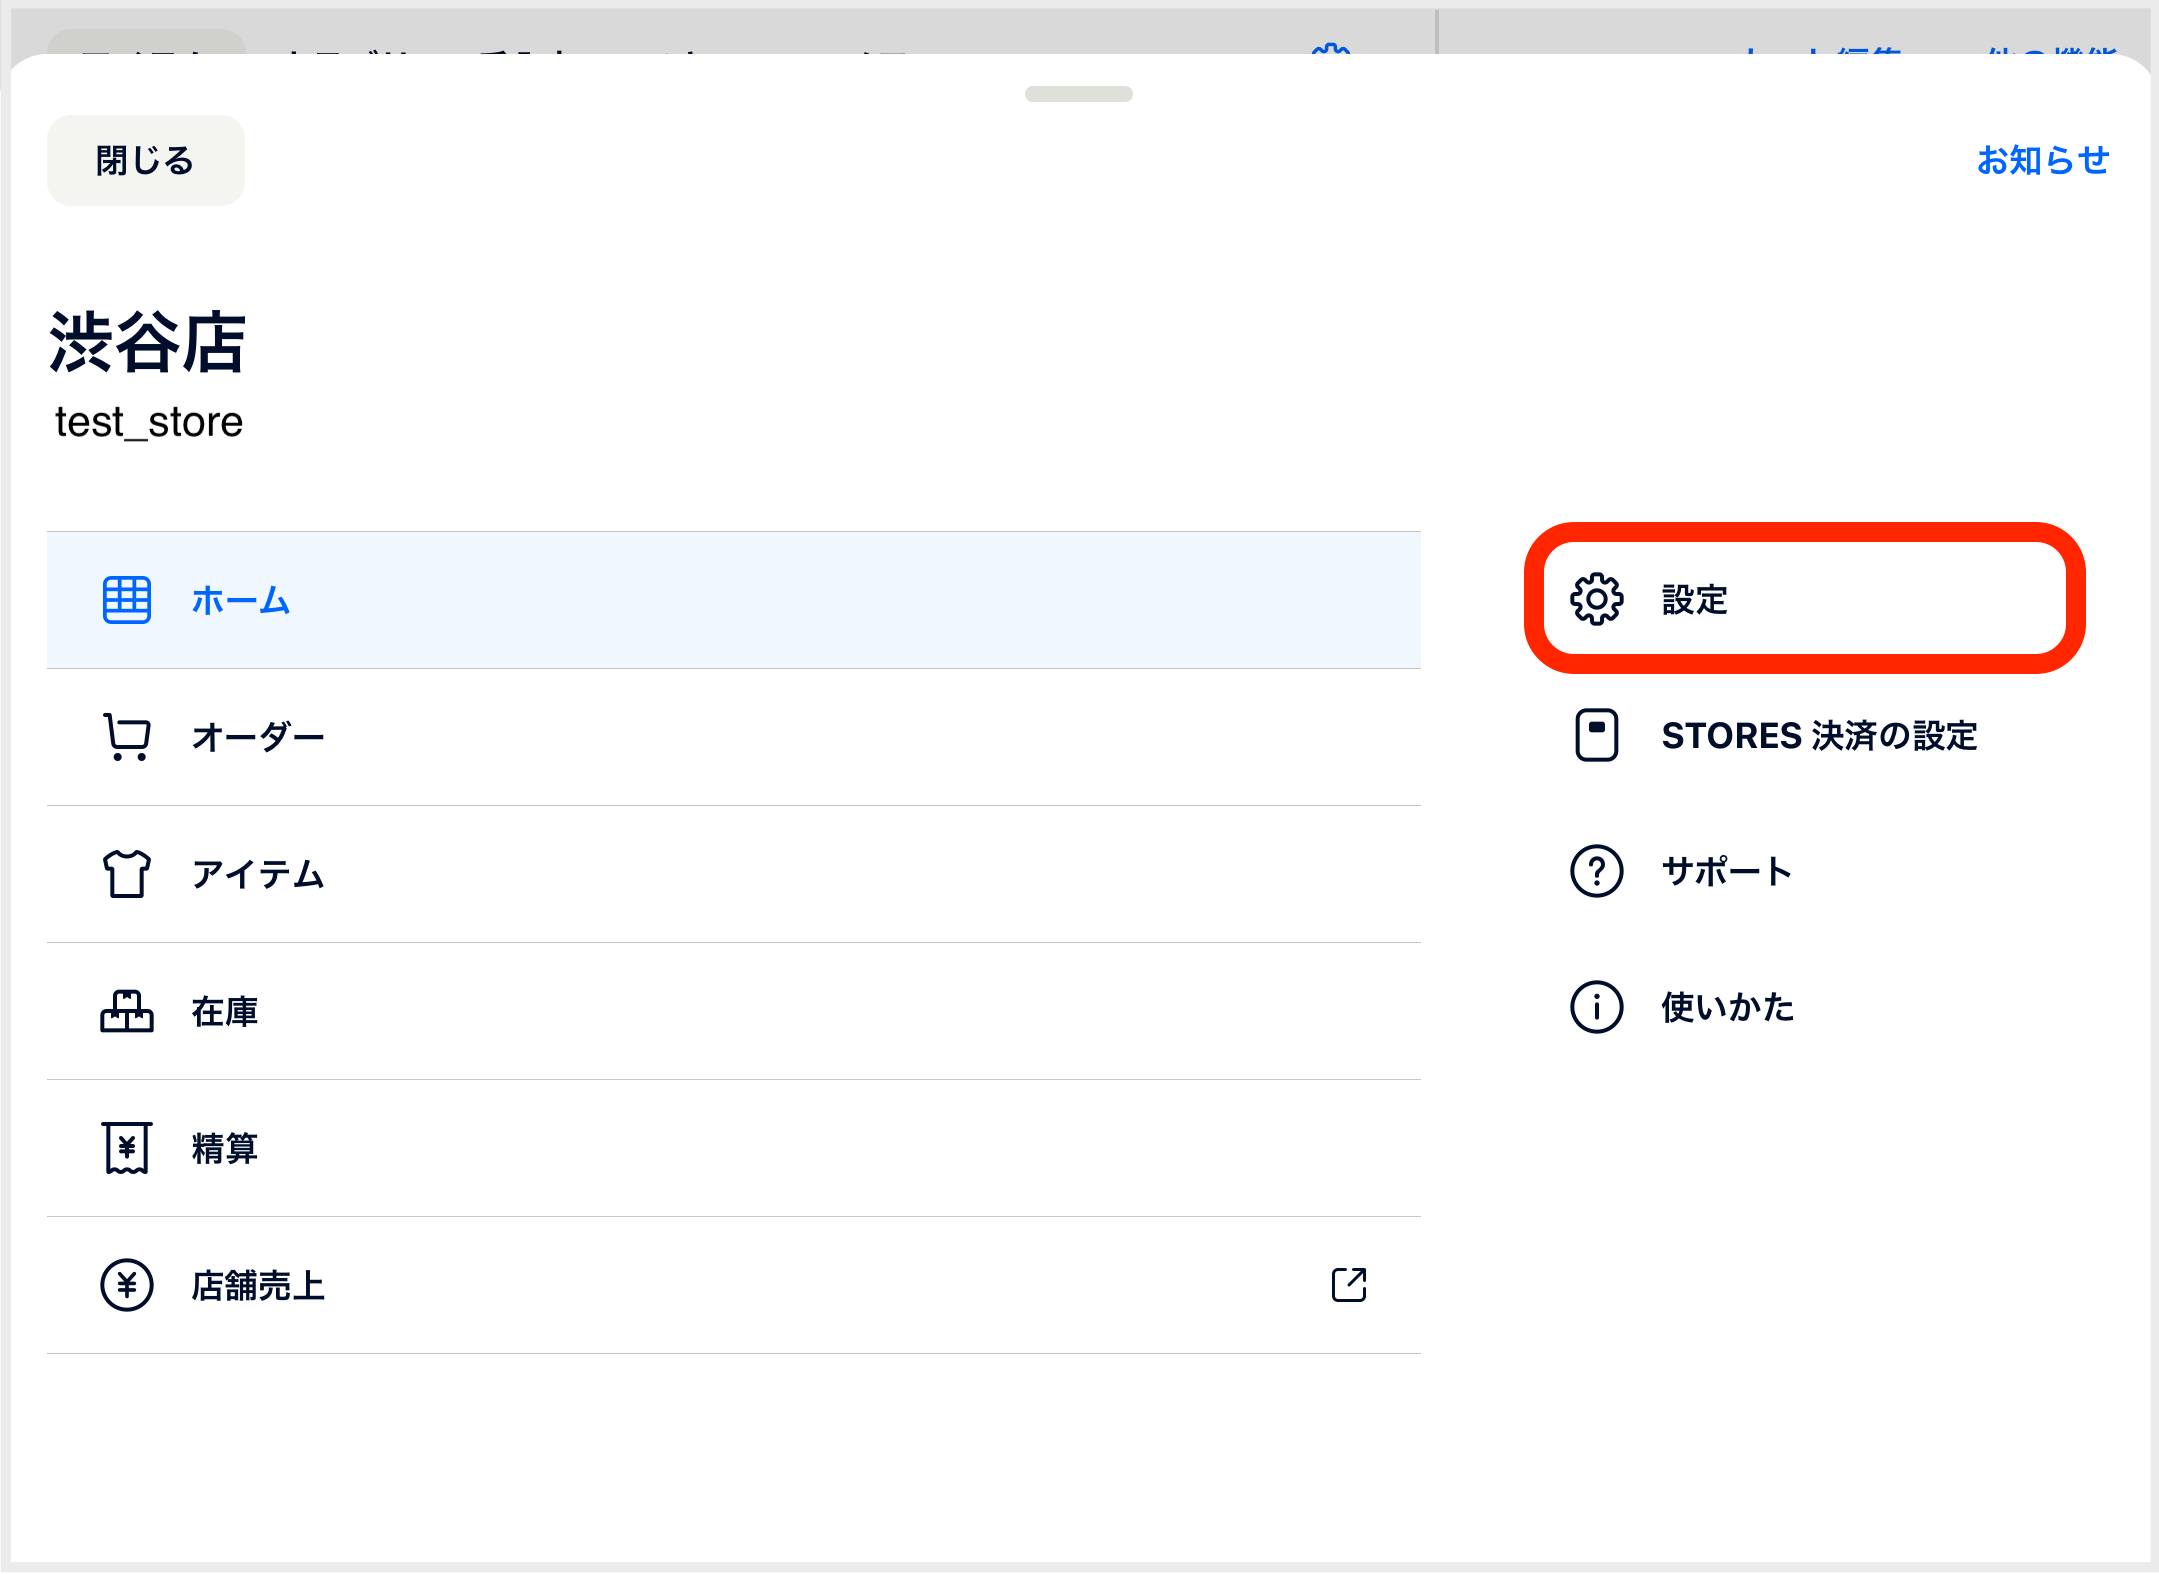Click the オーダー shopping cart icon
This screenshot has width=2159, height=1574.
127,737
